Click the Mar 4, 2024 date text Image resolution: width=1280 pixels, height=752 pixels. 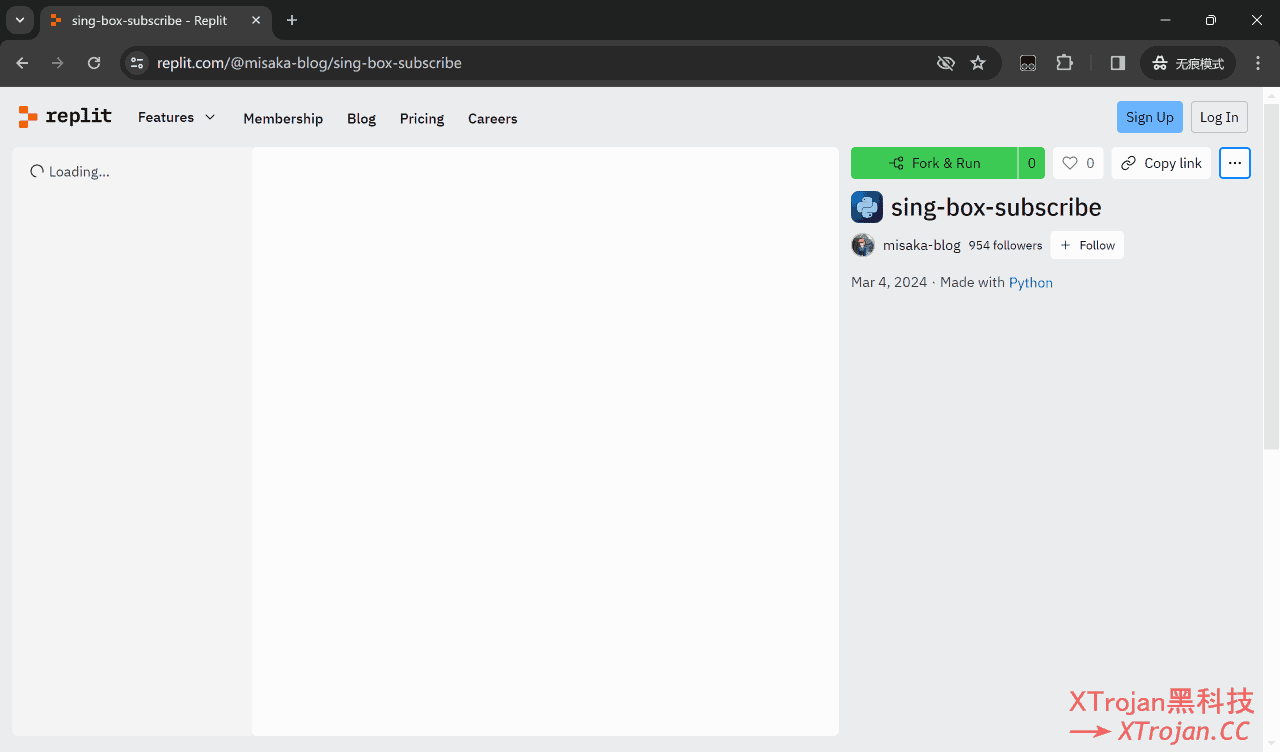click(x=889, y=283)
